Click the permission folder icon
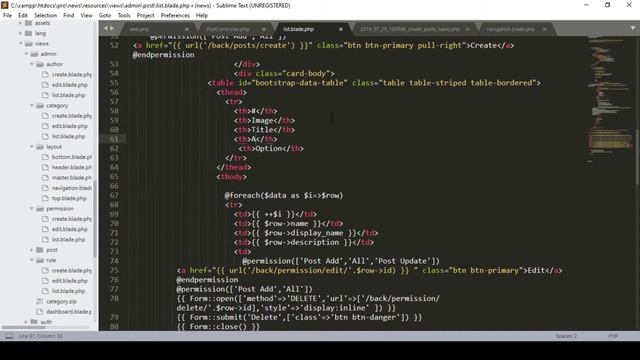Image resolution: width=640 pixels, height=360 pixels. (40, 209)
